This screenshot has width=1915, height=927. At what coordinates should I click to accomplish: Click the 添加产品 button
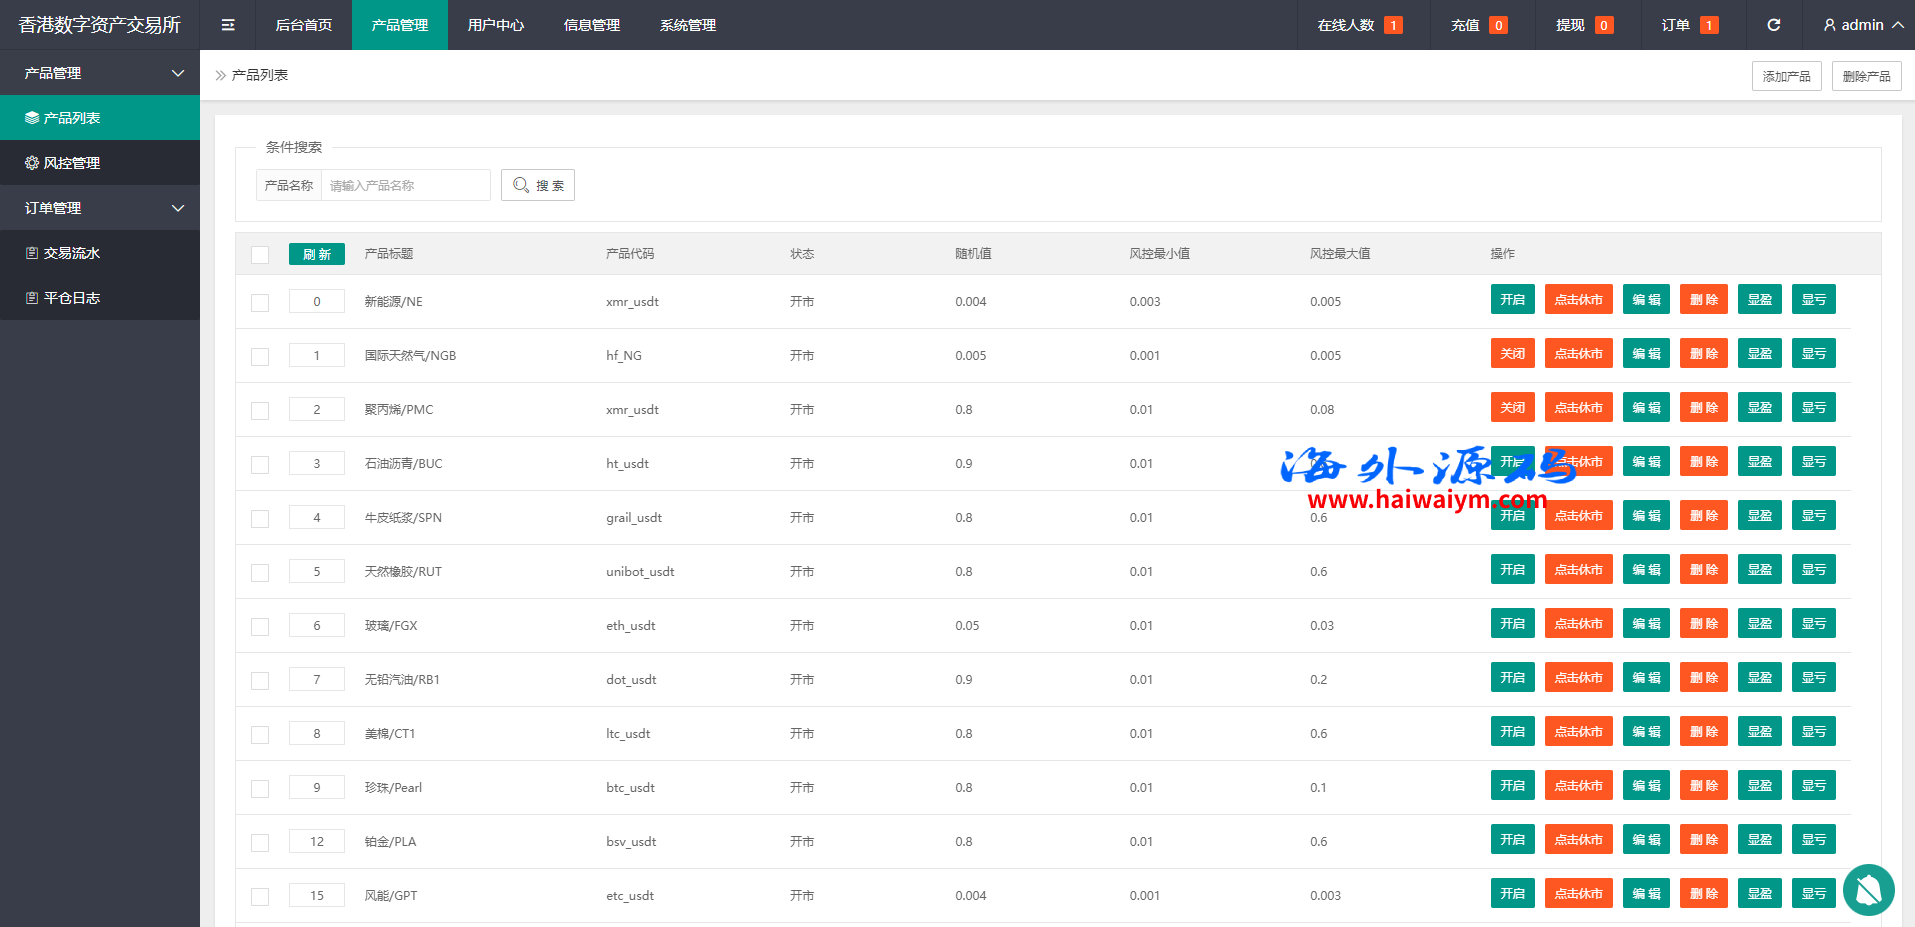coord(1786,76)
